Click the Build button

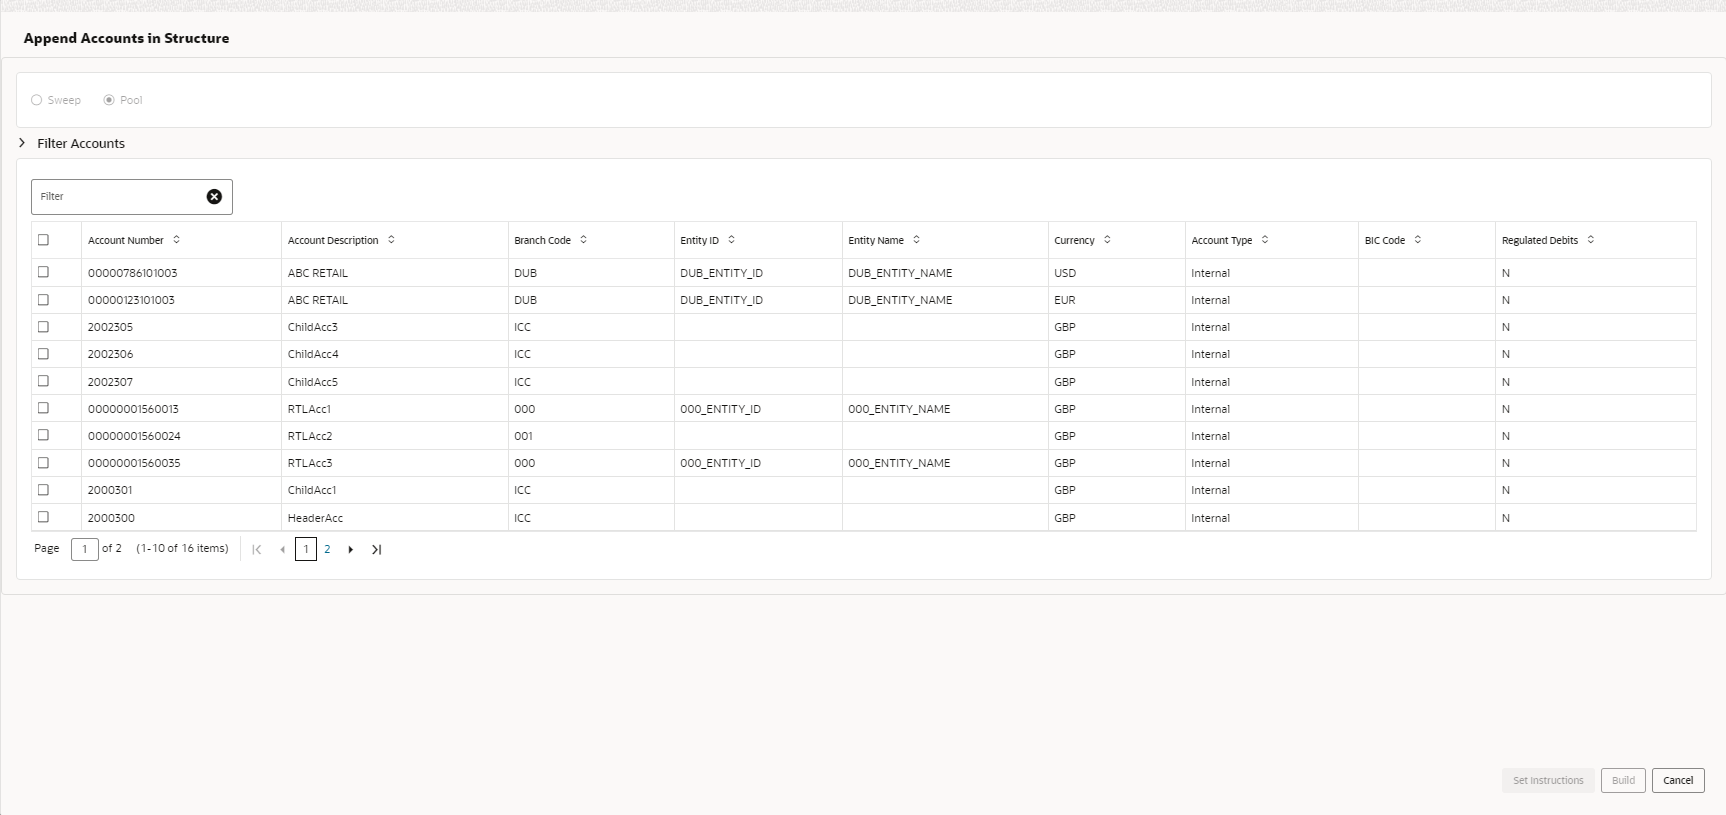pos(1623,781)
